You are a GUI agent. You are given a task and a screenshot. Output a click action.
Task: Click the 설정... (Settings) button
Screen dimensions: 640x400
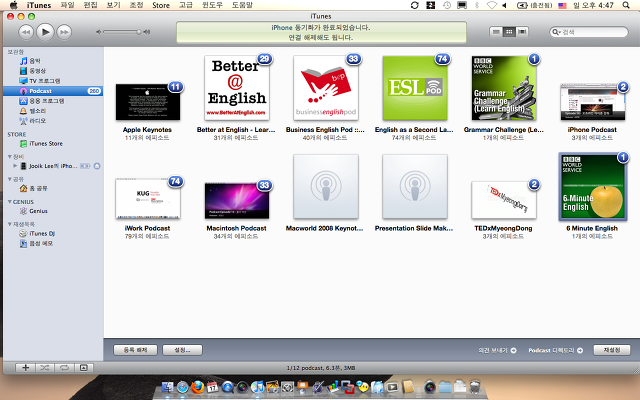(x=182, y=350)
